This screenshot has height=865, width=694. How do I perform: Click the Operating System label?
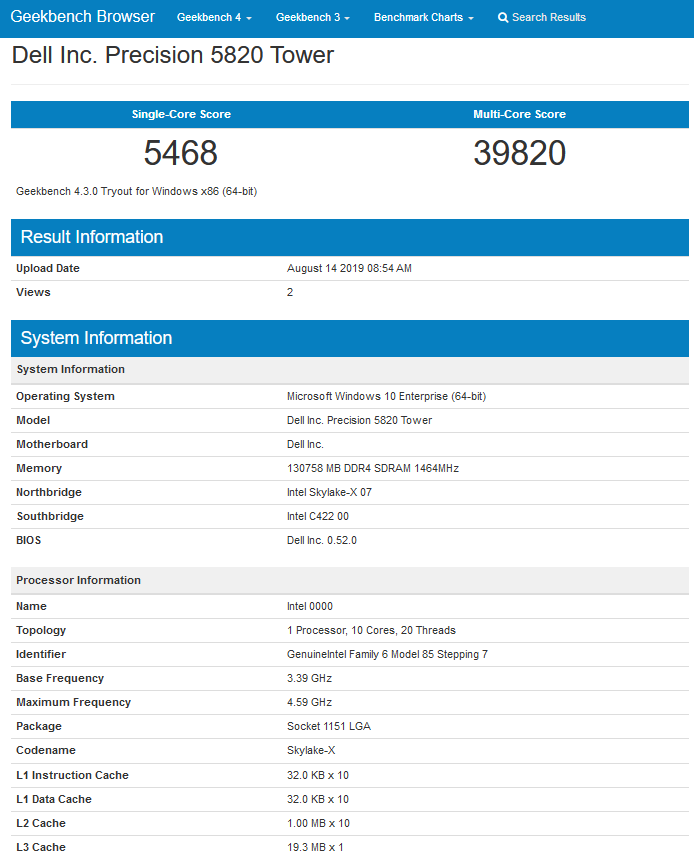point(65,396)
